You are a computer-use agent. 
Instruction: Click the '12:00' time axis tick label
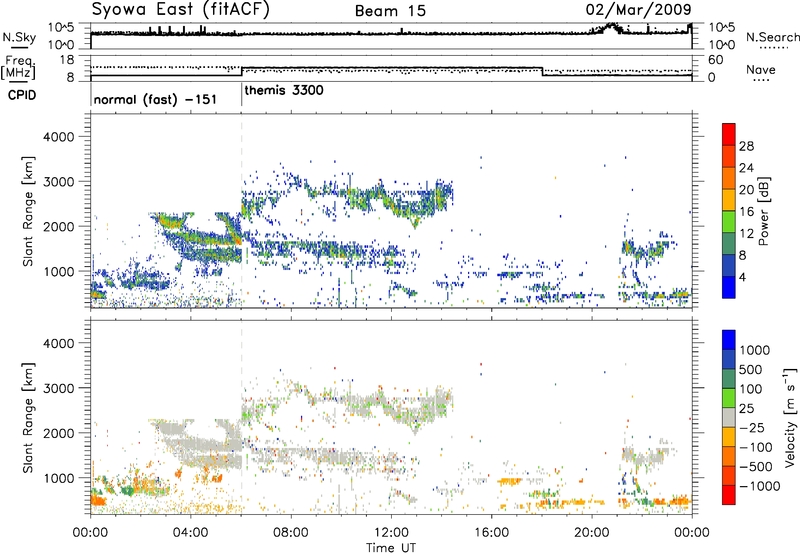pos(391,533)
